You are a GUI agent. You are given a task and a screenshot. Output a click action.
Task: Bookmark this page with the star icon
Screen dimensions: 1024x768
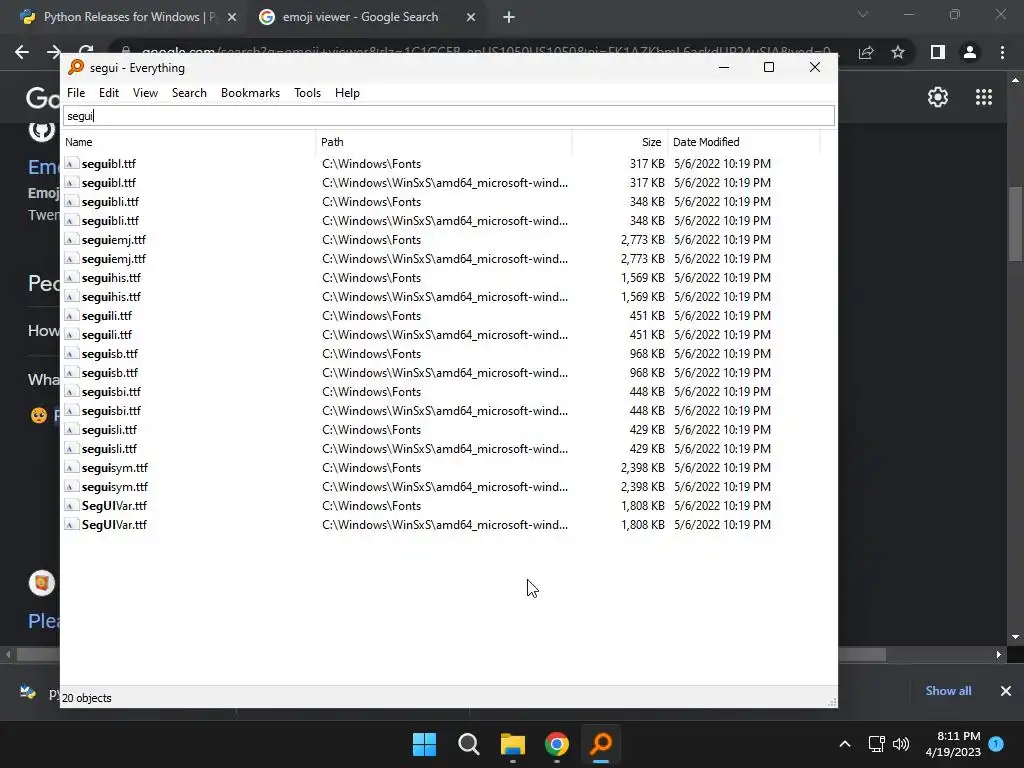click(898, 52)
